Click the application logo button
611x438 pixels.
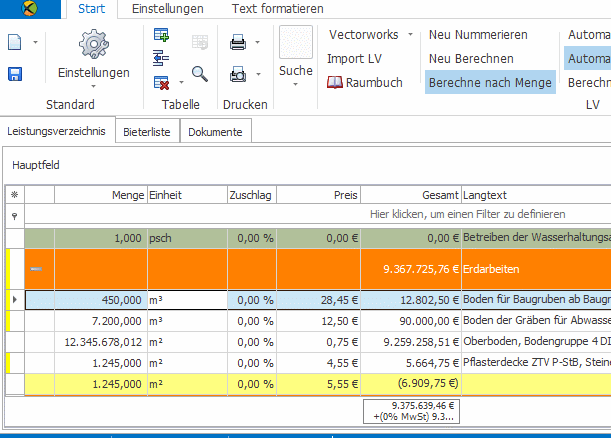[x=30, y=8]
